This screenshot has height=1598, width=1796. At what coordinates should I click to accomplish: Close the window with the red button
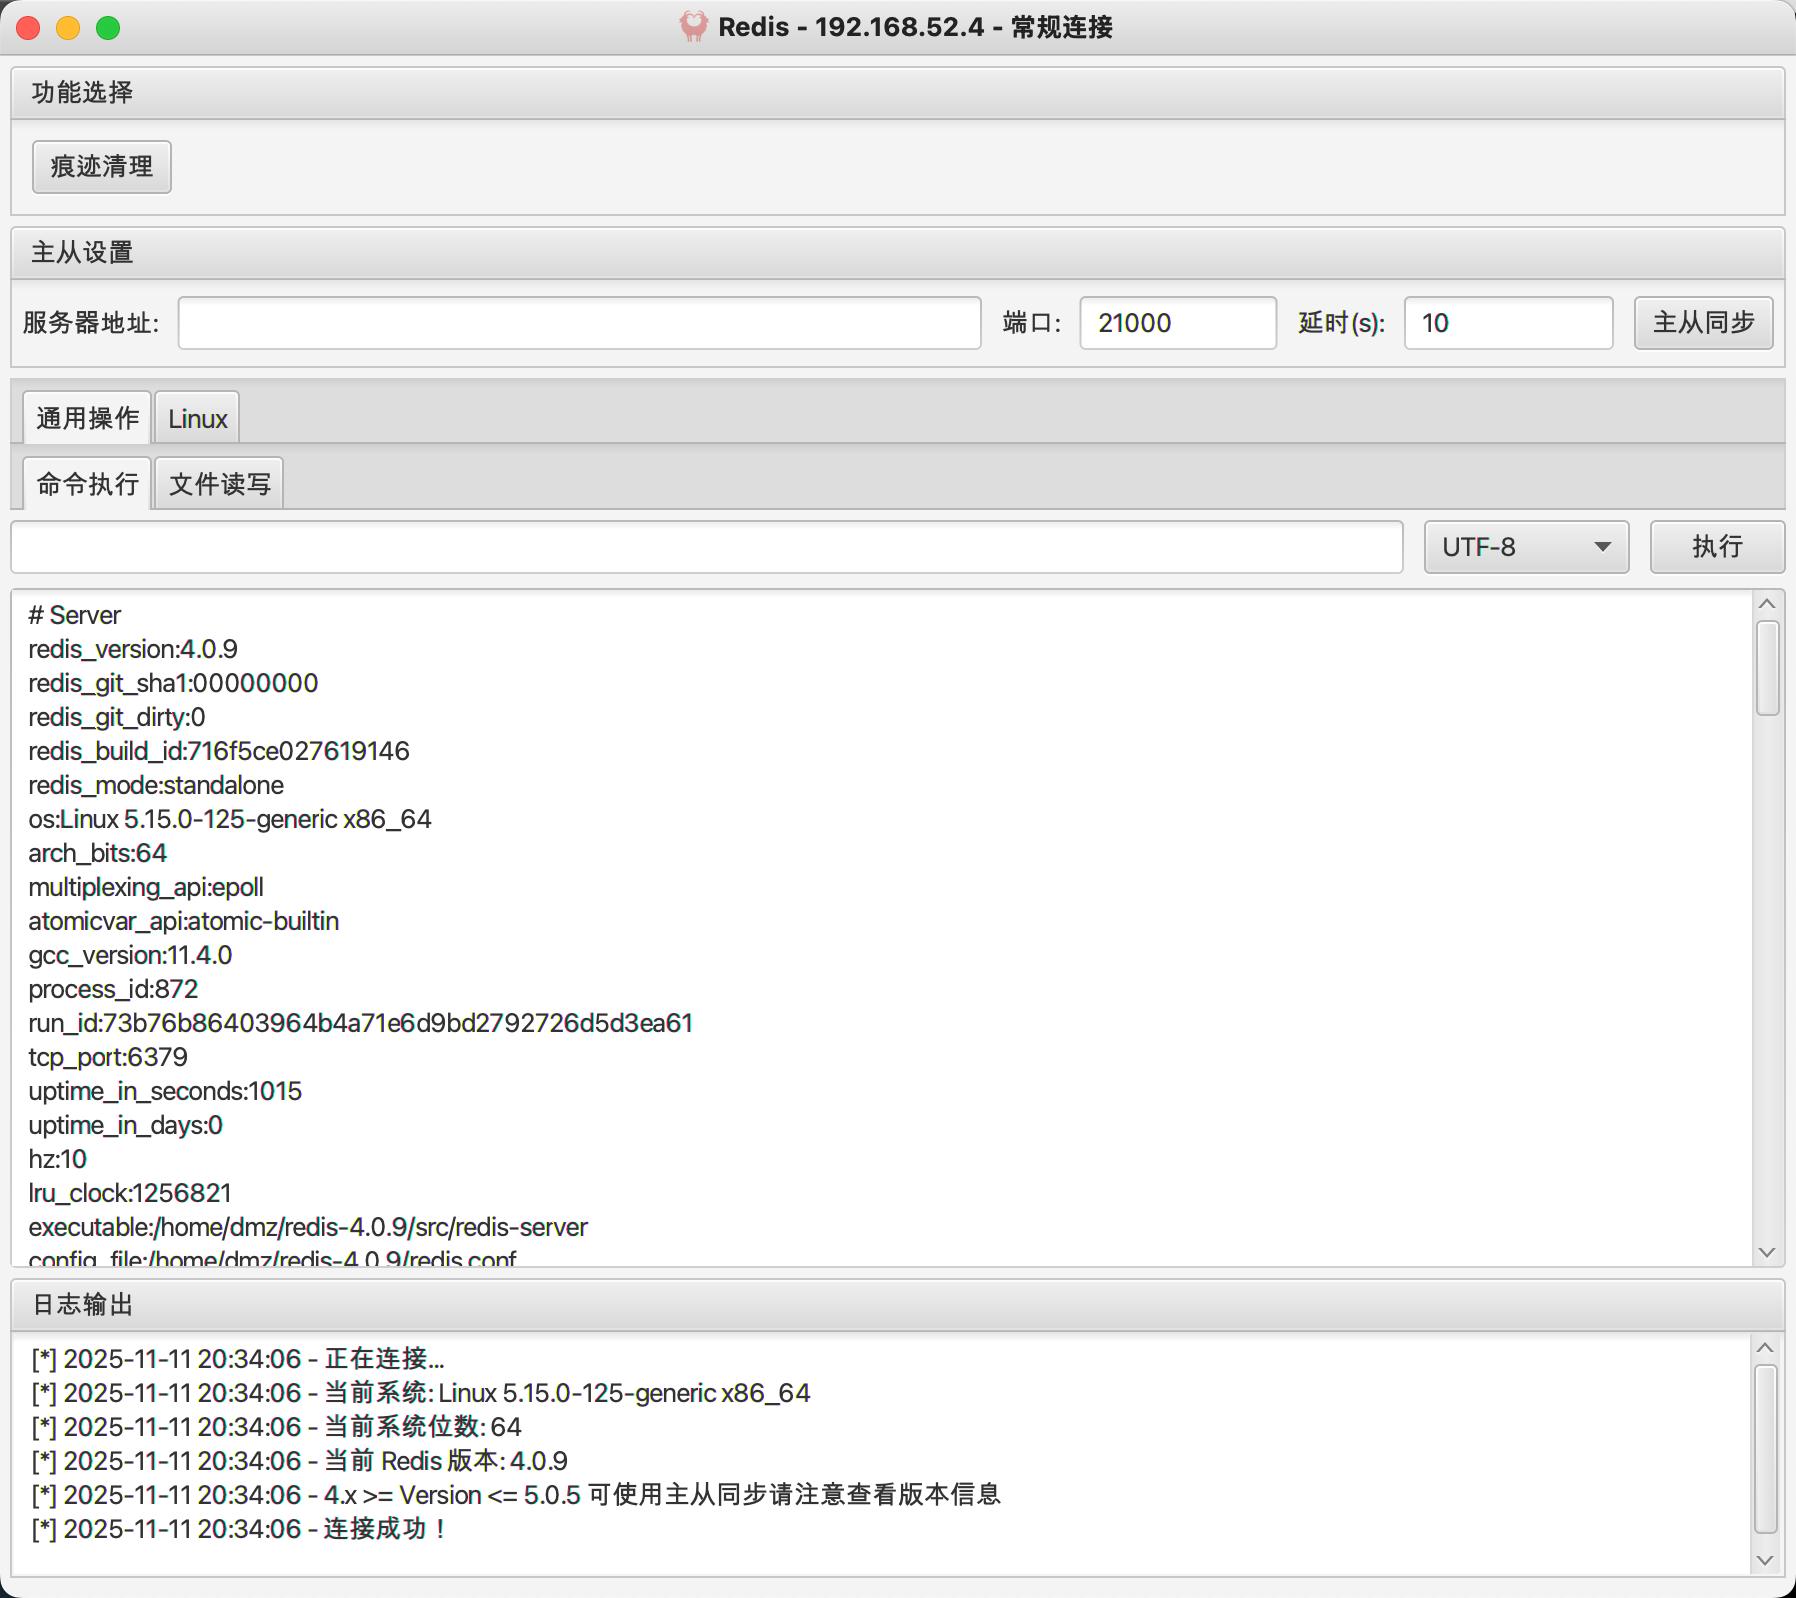click(28, 27)
